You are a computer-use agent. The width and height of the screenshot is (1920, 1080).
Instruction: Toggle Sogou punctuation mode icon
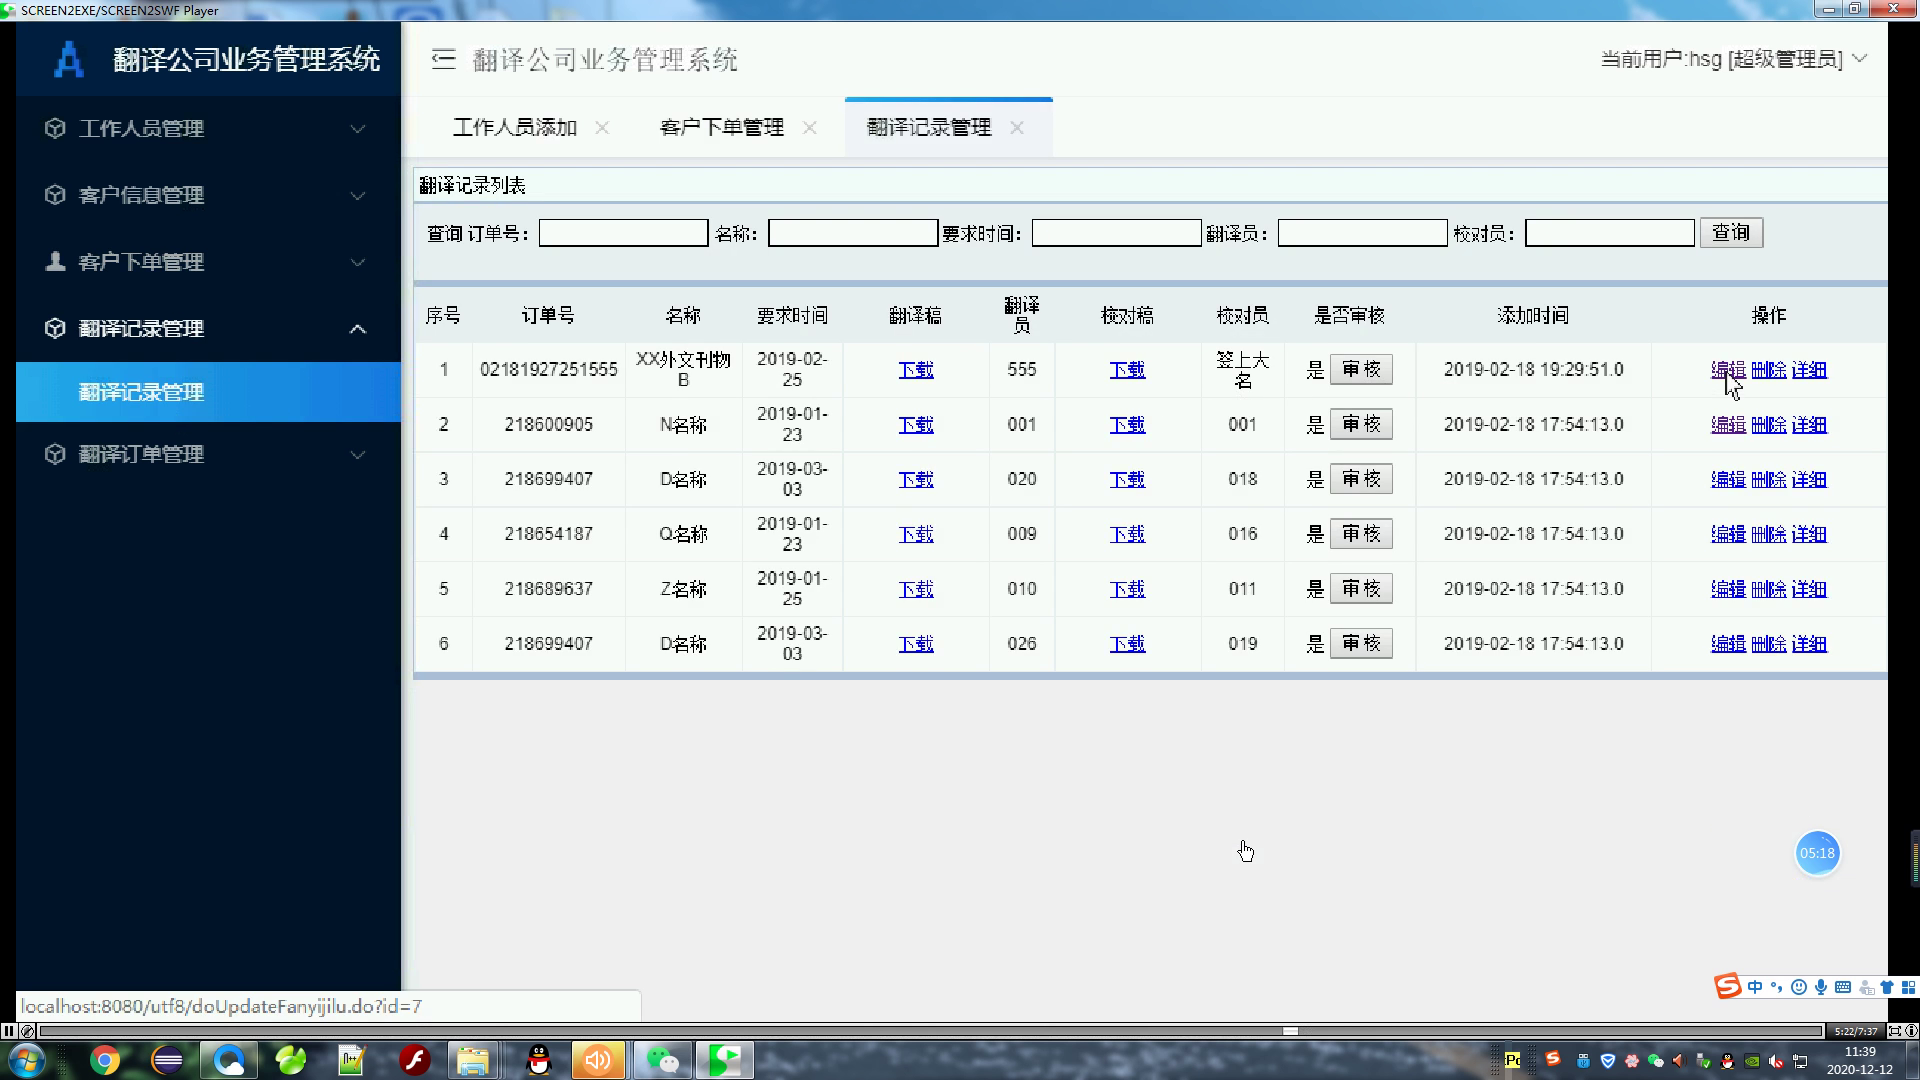1777,987
